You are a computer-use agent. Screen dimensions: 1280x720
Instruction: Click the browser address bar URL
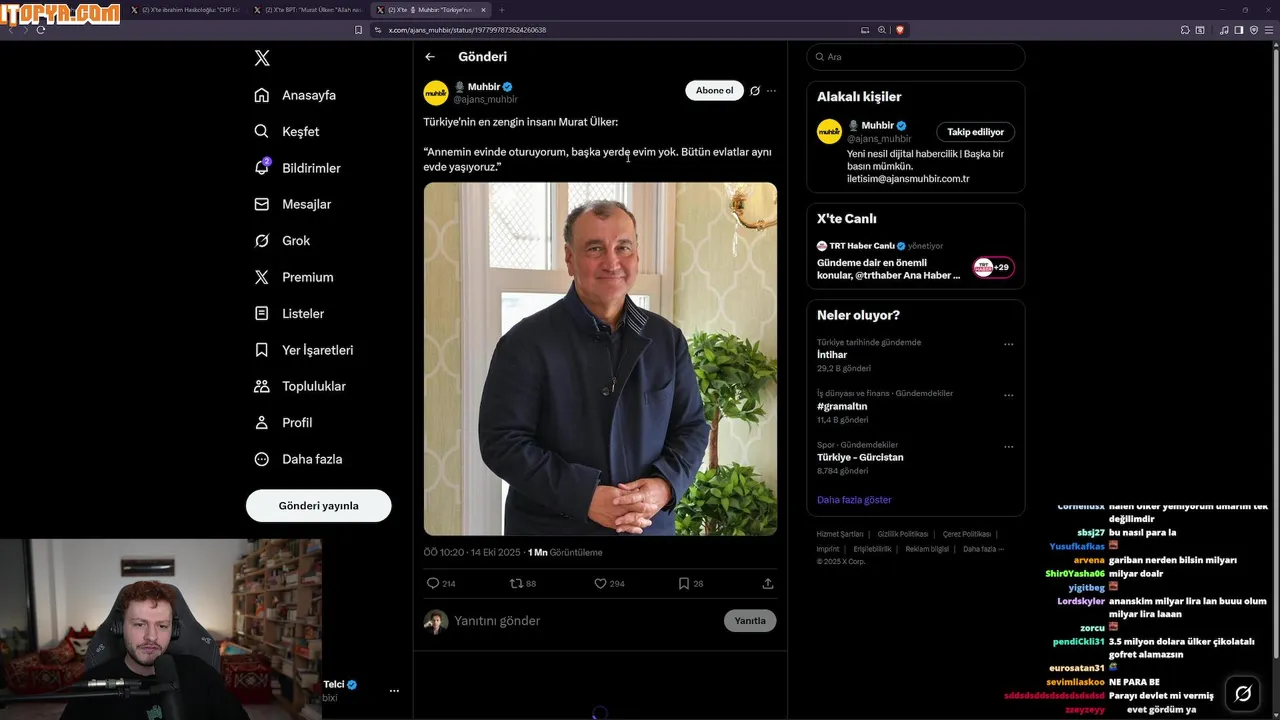coord(467,30)
